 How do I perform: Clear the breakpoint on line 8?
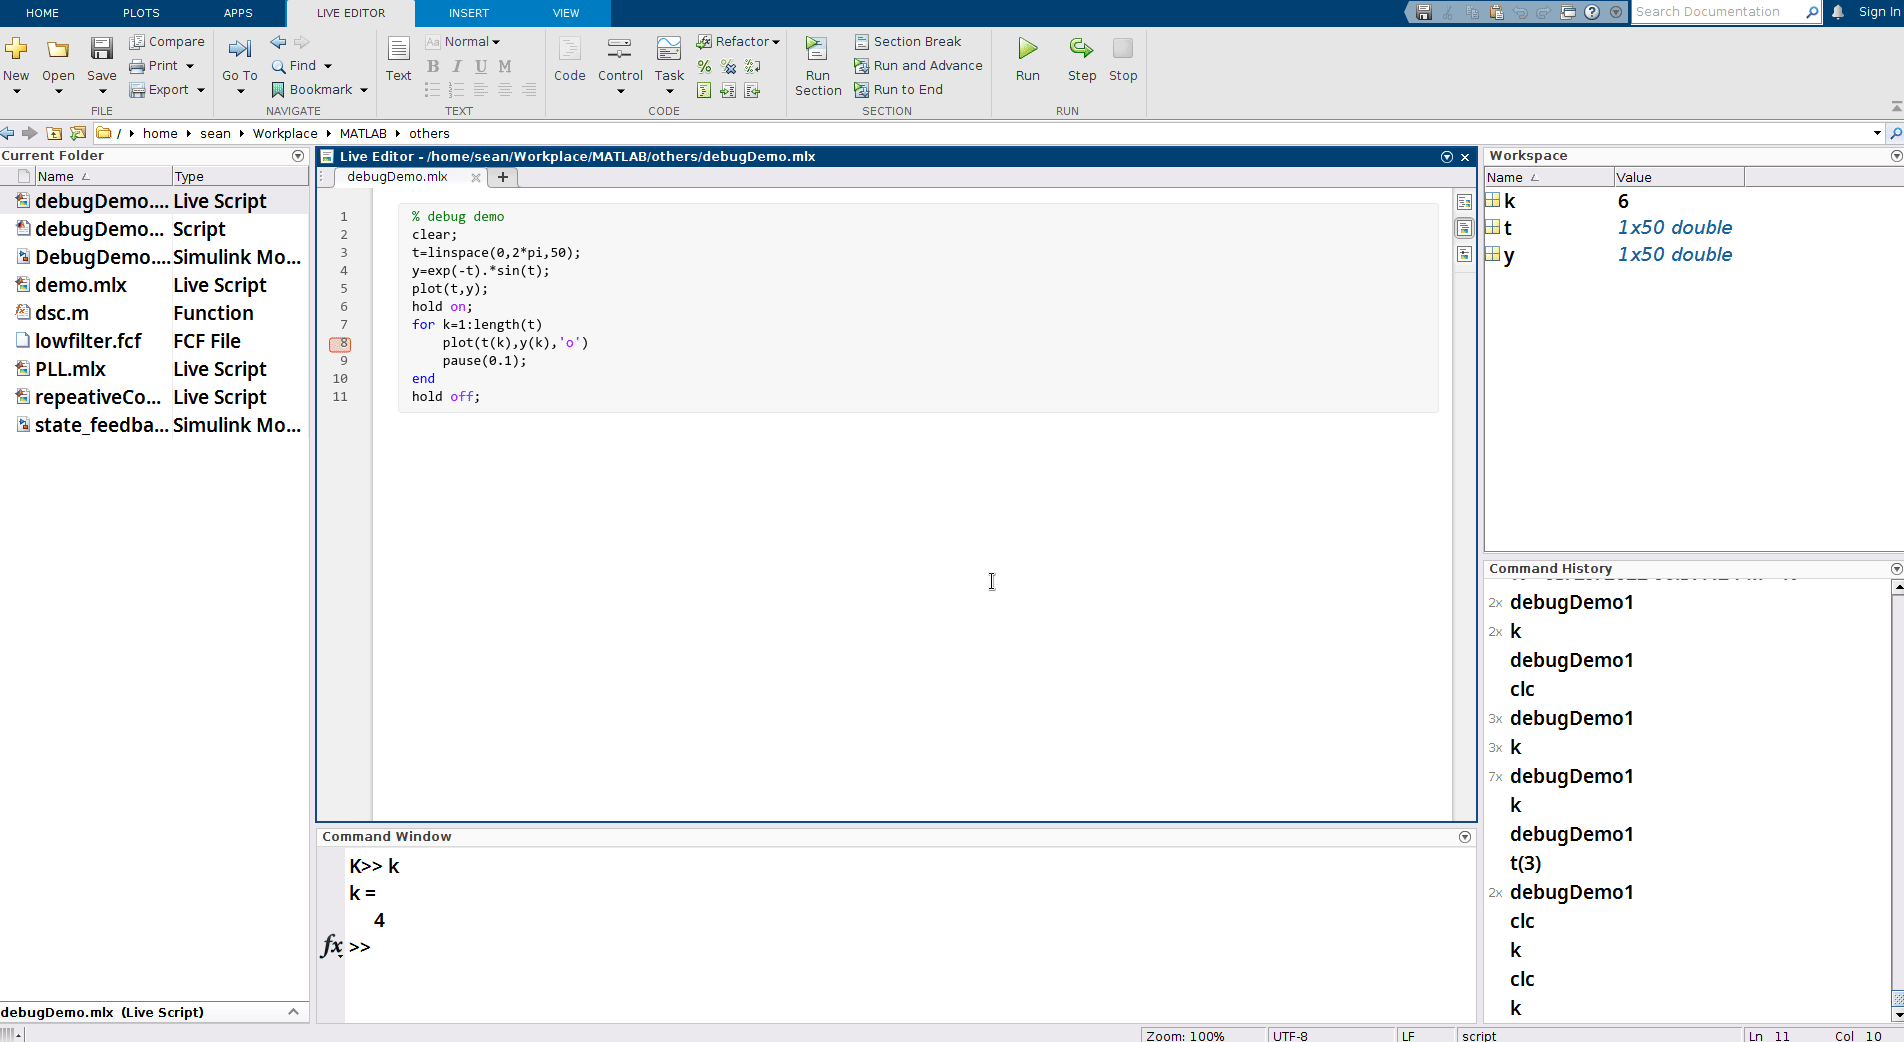341,343
